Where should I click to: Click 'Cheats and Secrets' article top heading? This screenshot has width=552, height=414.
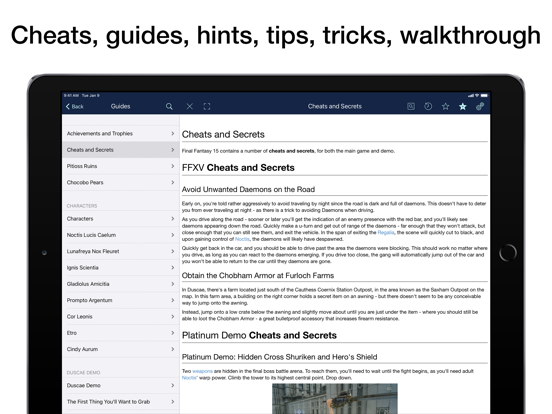[223, 134]
